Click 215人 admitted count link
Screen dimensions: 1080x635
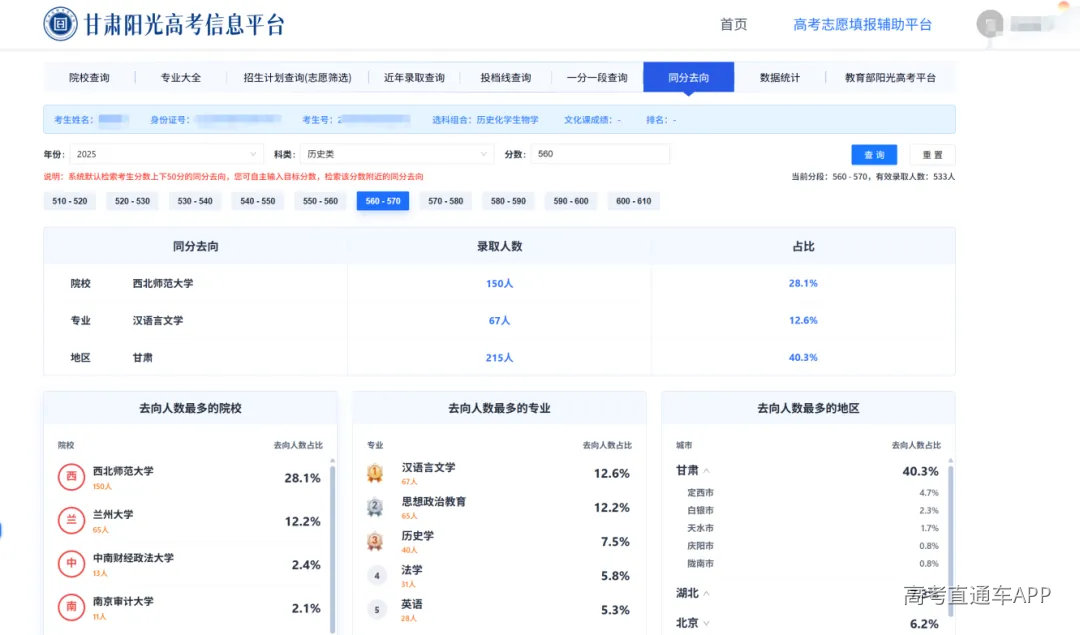click(499, 357)
